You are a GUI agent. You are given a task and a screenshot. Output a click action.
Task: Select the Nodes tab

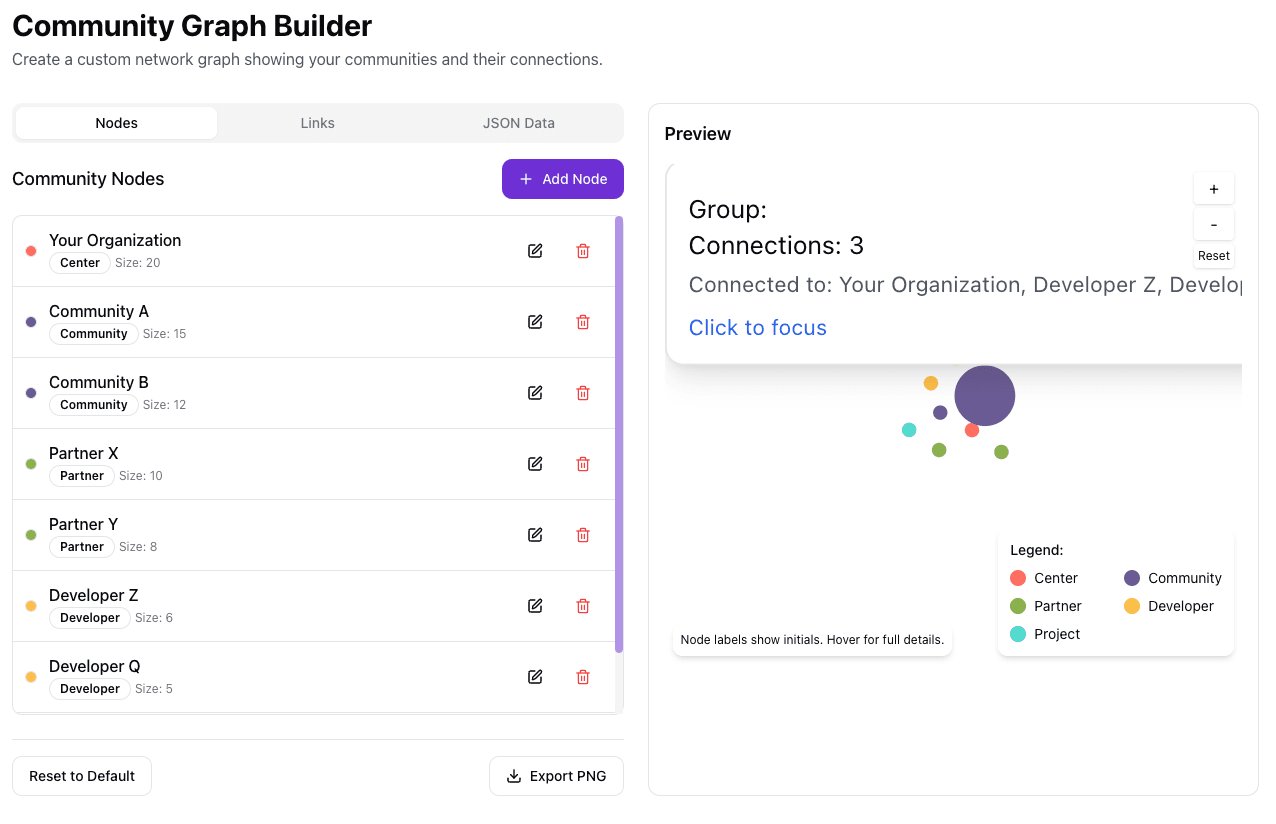click(x=117, y=123)
